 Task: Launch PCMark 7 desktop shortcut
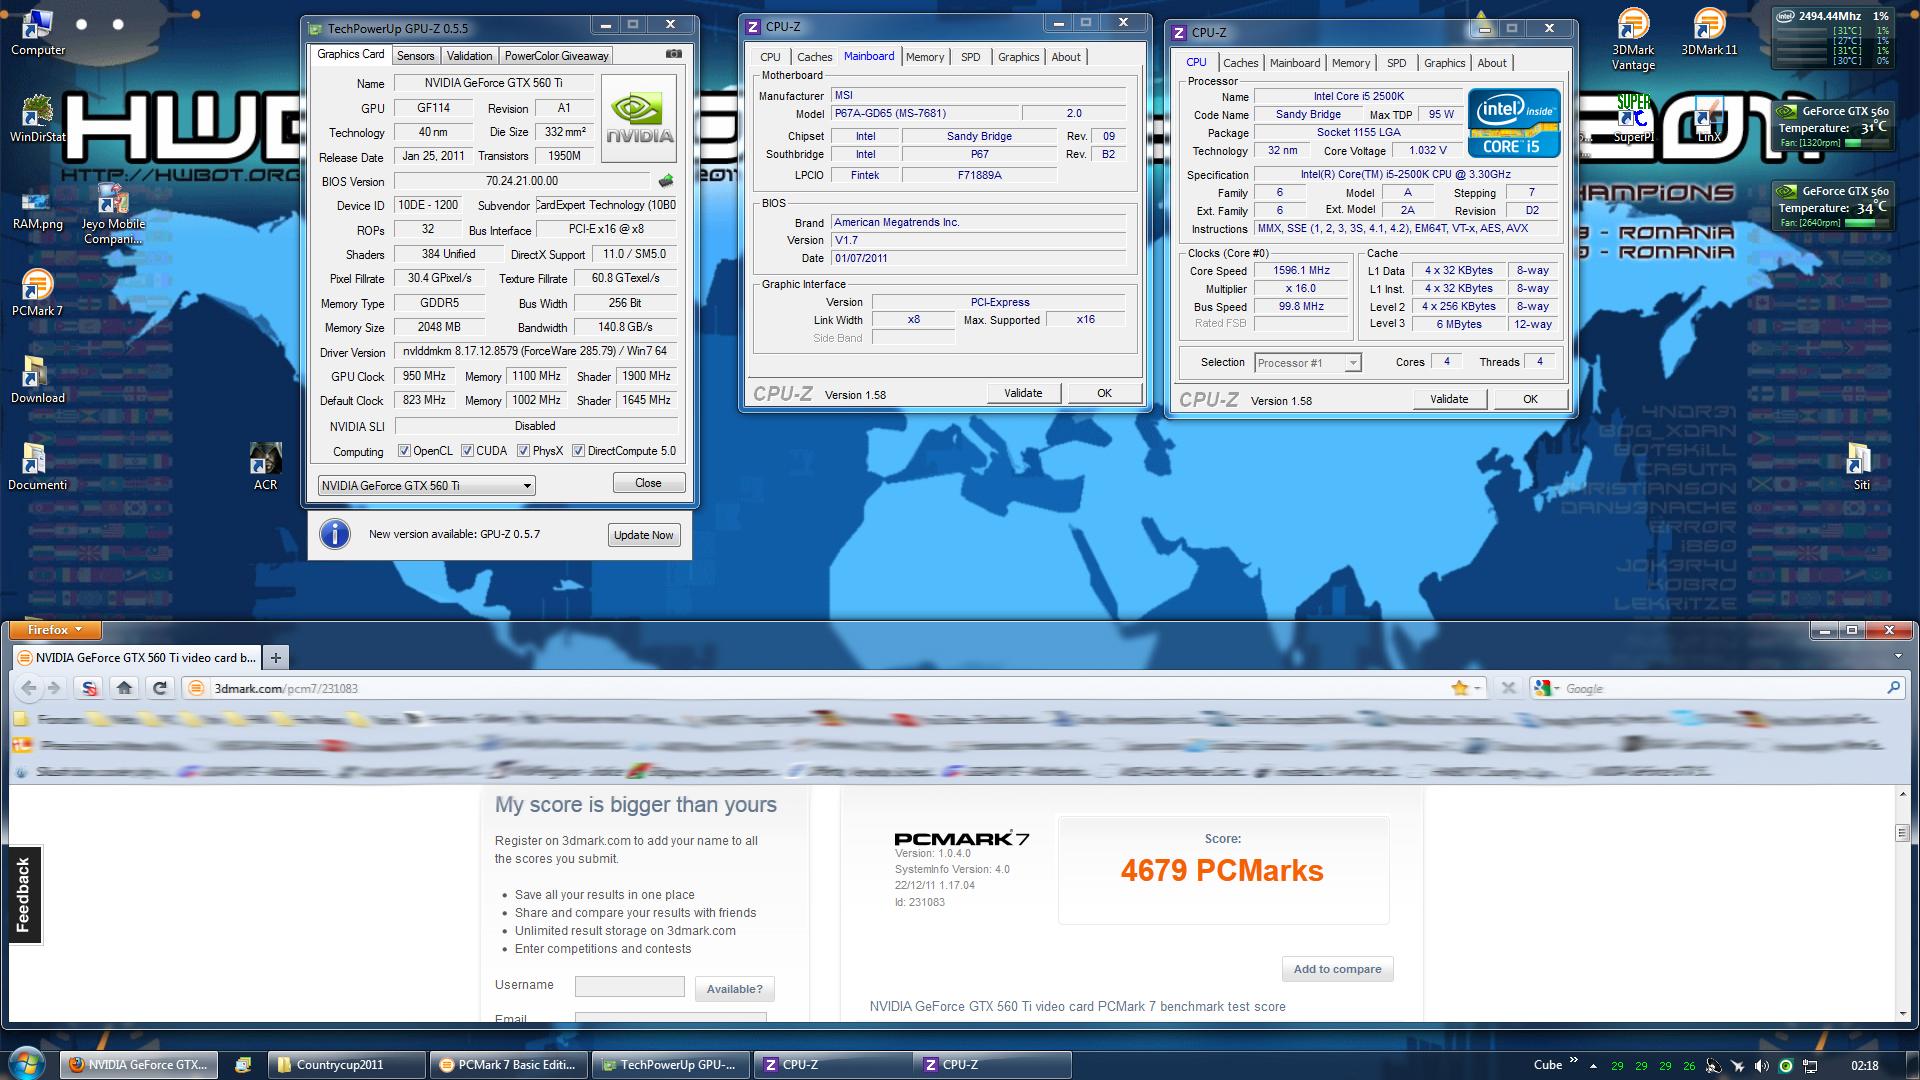click(37, 293)
